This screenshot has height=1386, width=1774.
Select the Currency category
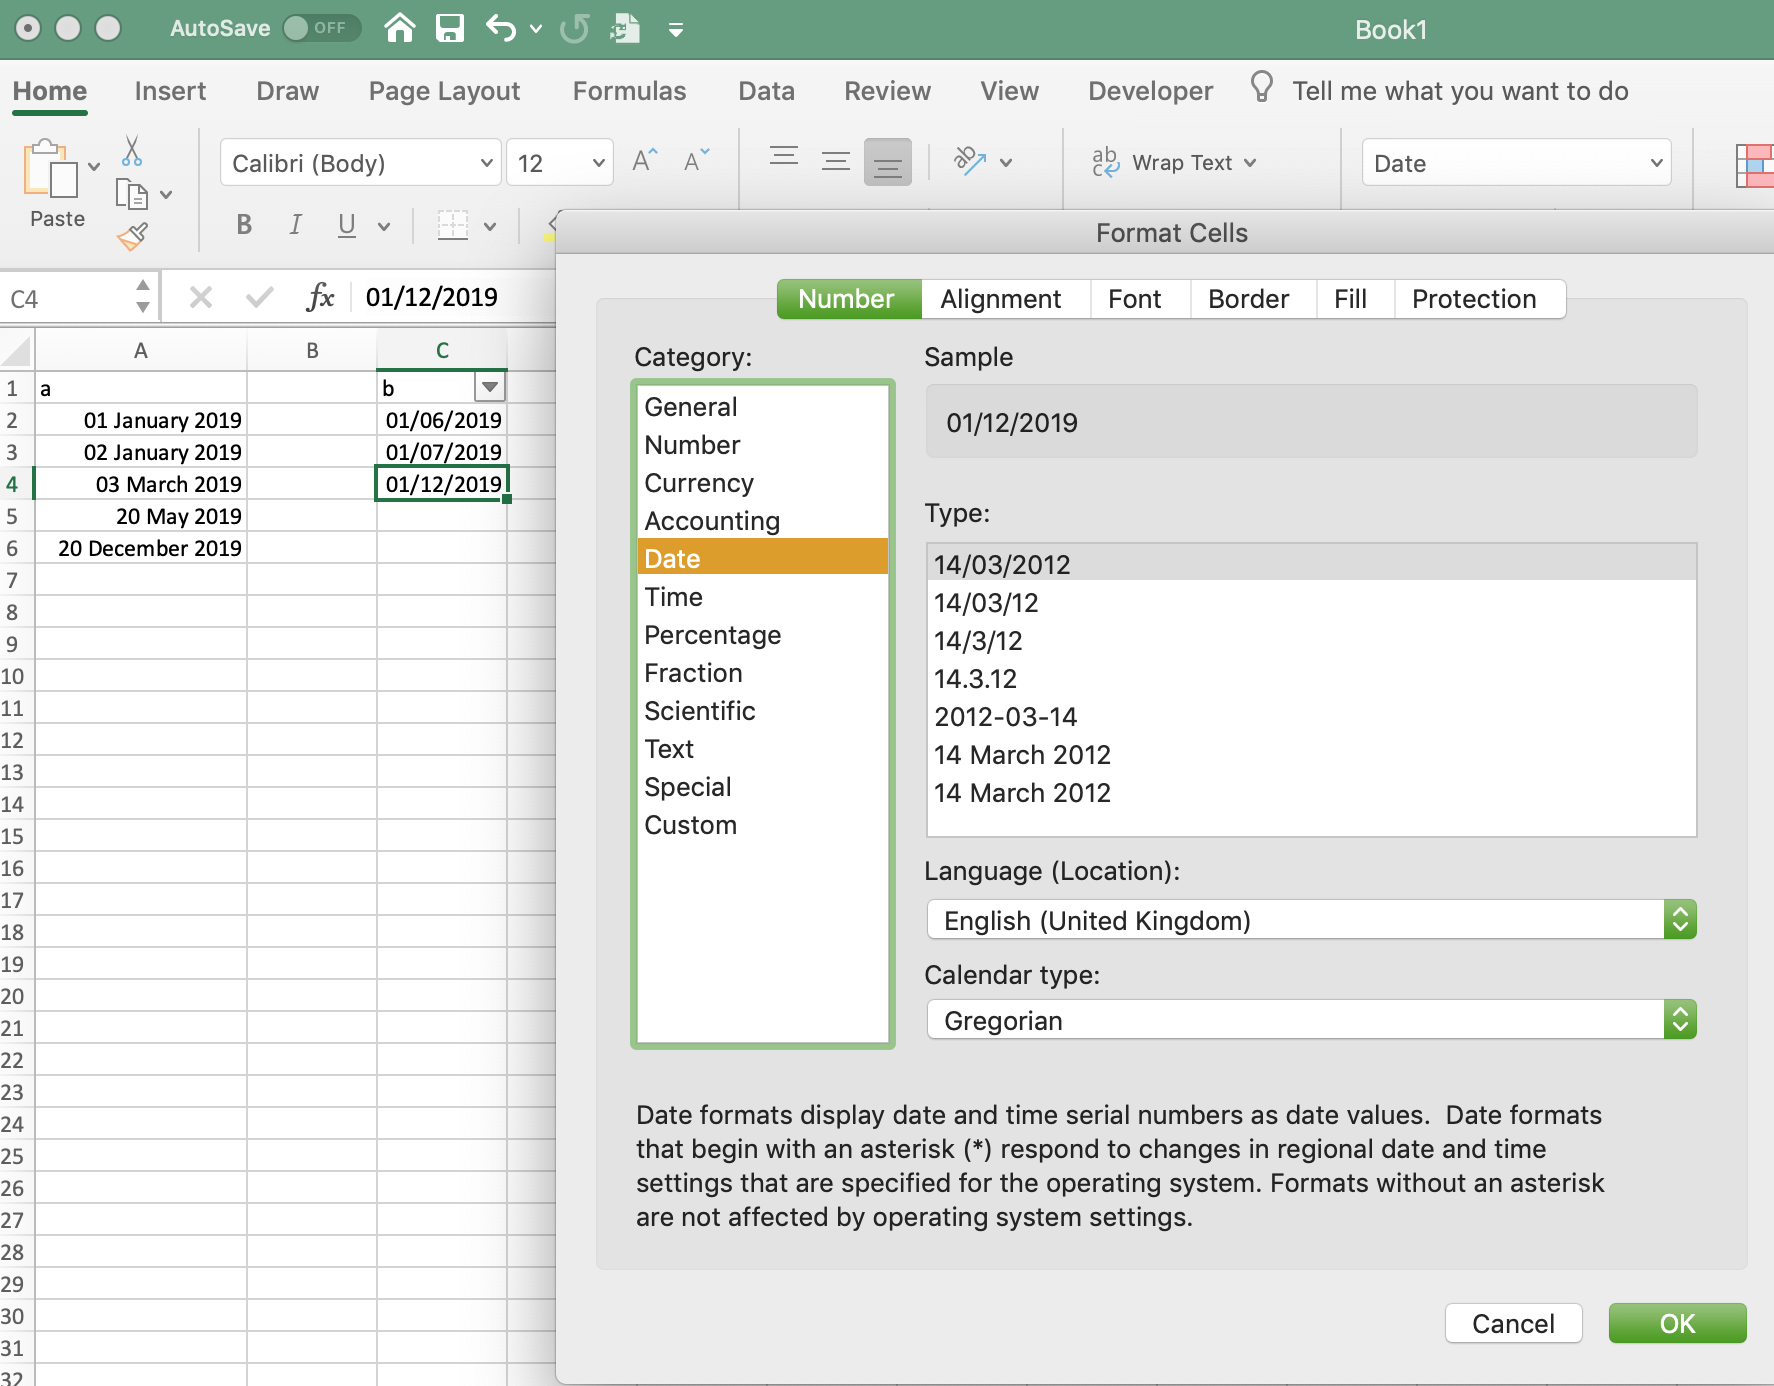(763, 483)
